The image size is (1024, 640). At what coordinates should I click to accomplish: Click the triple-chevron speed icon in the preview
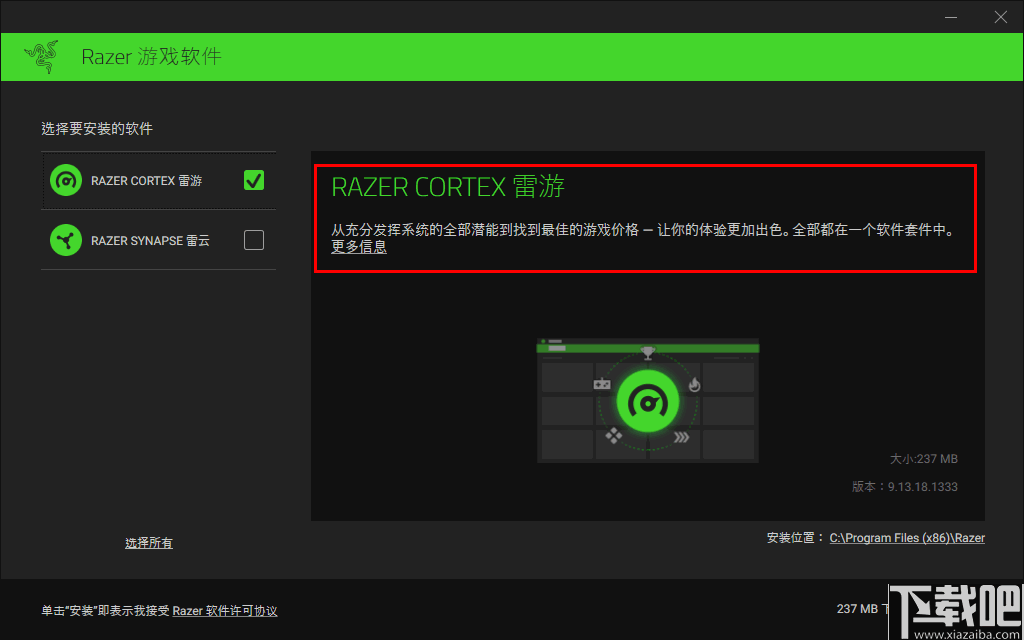(682, 436)
